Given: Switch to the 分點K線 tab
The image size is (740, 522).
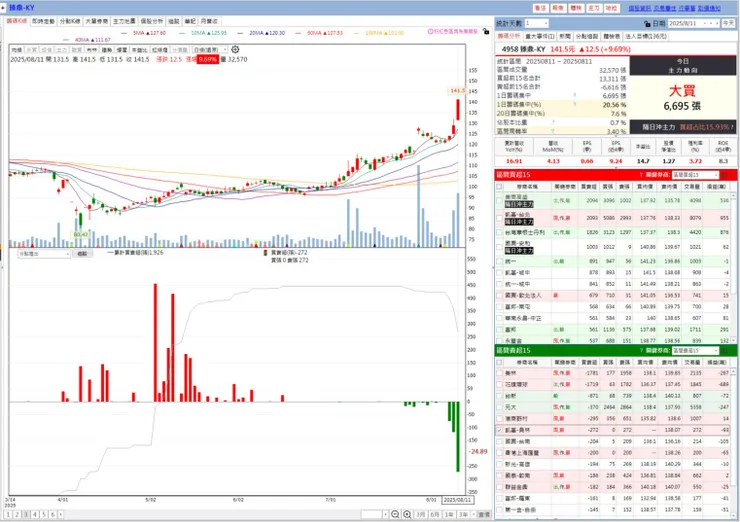Looking at the screenshot, I should click(70, 21).
